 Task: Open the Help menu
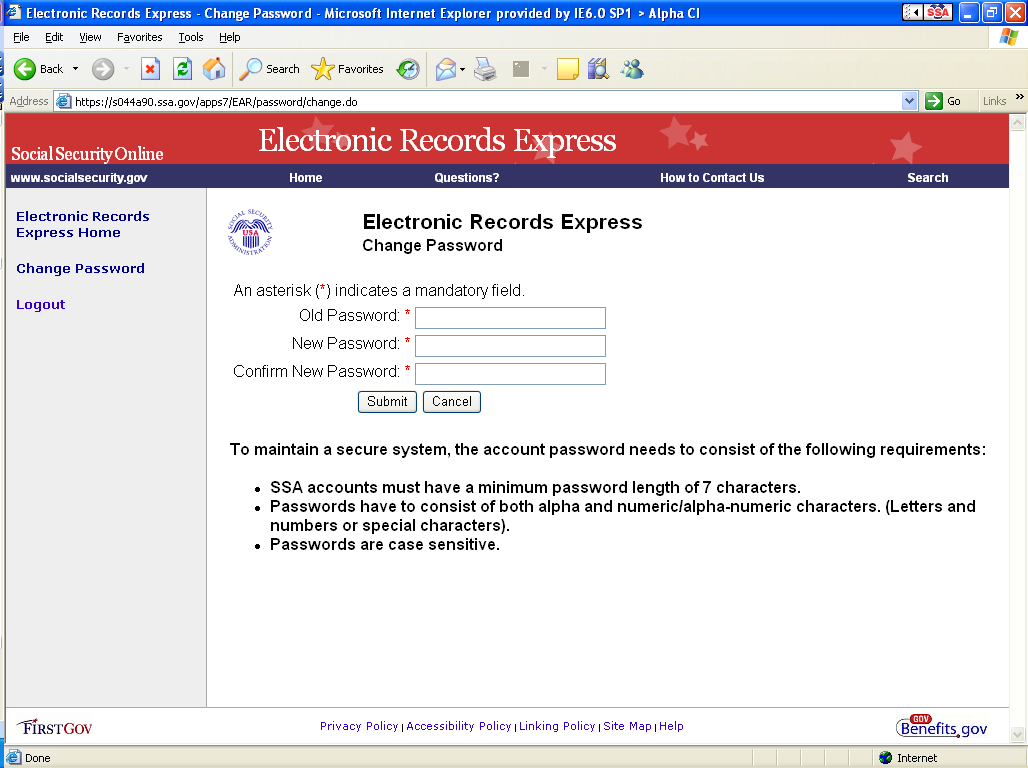(229, 37)
